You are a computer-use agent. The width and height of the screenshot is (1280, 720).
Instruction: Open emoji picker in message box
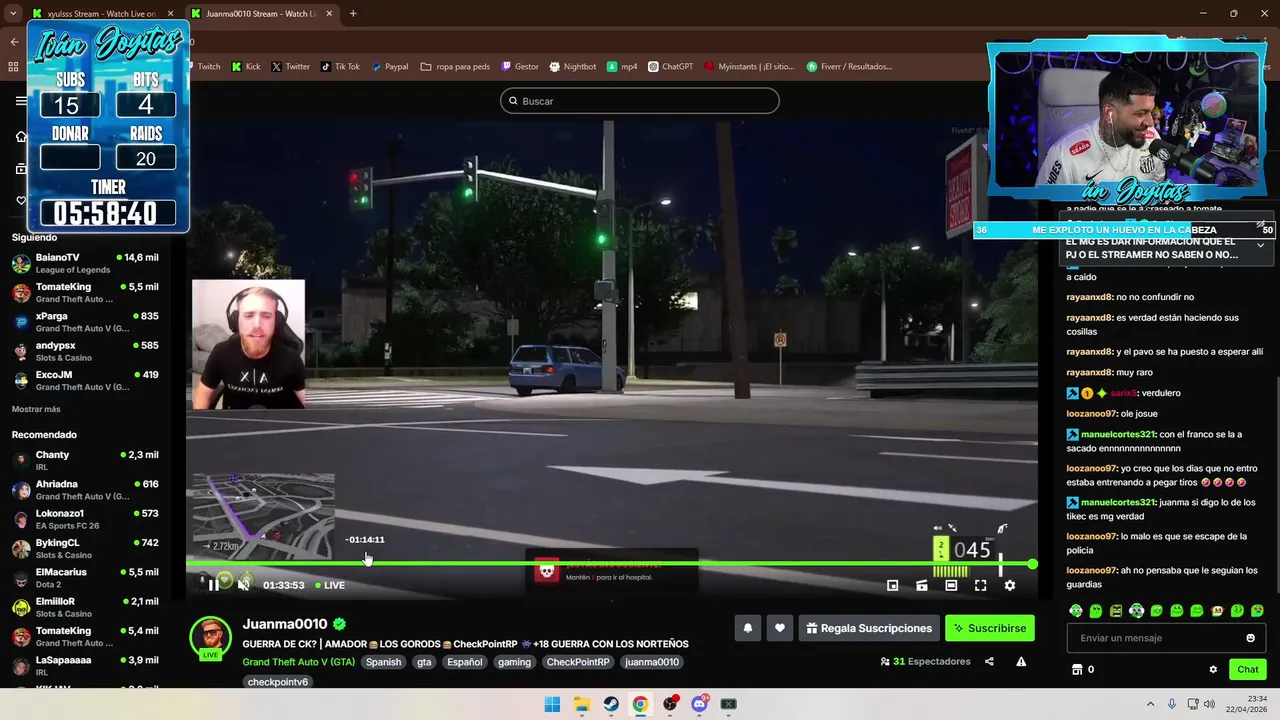point(1250,638)
